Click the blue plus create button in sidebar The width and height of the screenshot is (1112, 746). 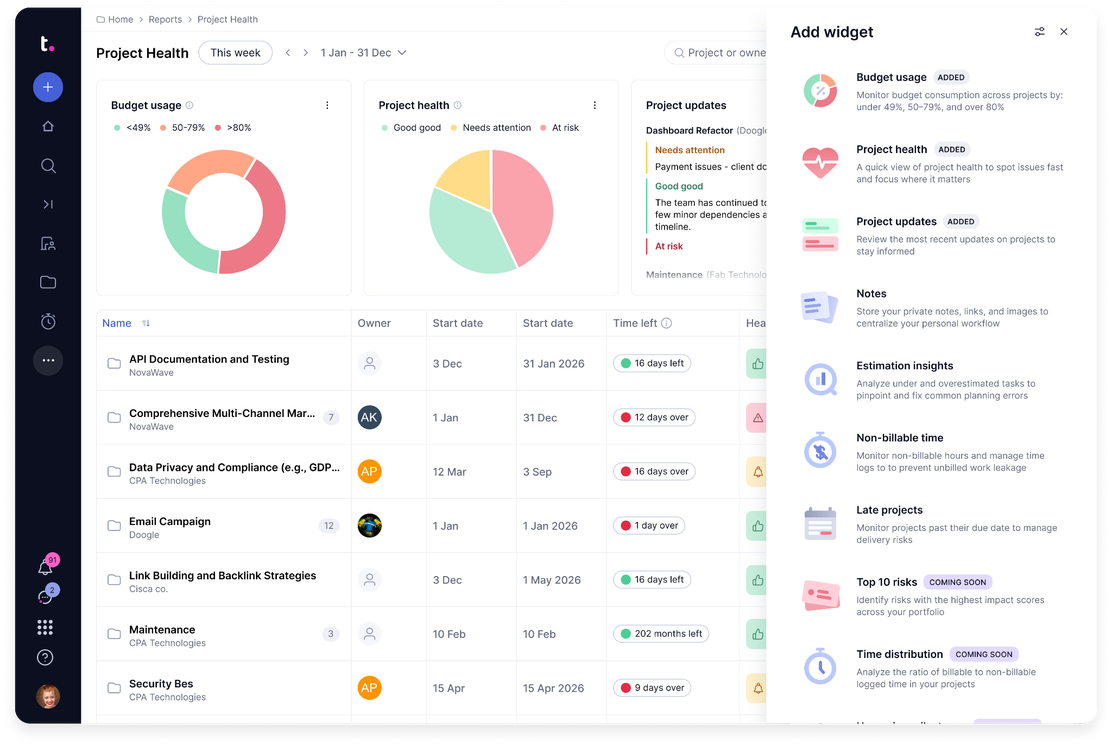[x=48, y=87]
